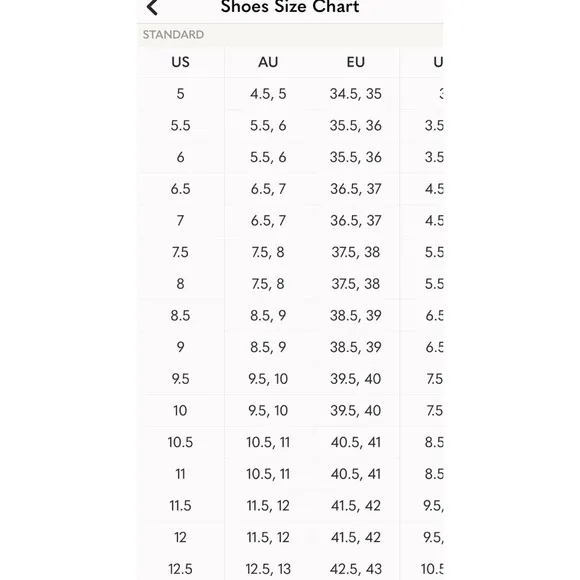580x580 pixels.
Task: Select US size 6.5 cell
Action: [181, 189]
